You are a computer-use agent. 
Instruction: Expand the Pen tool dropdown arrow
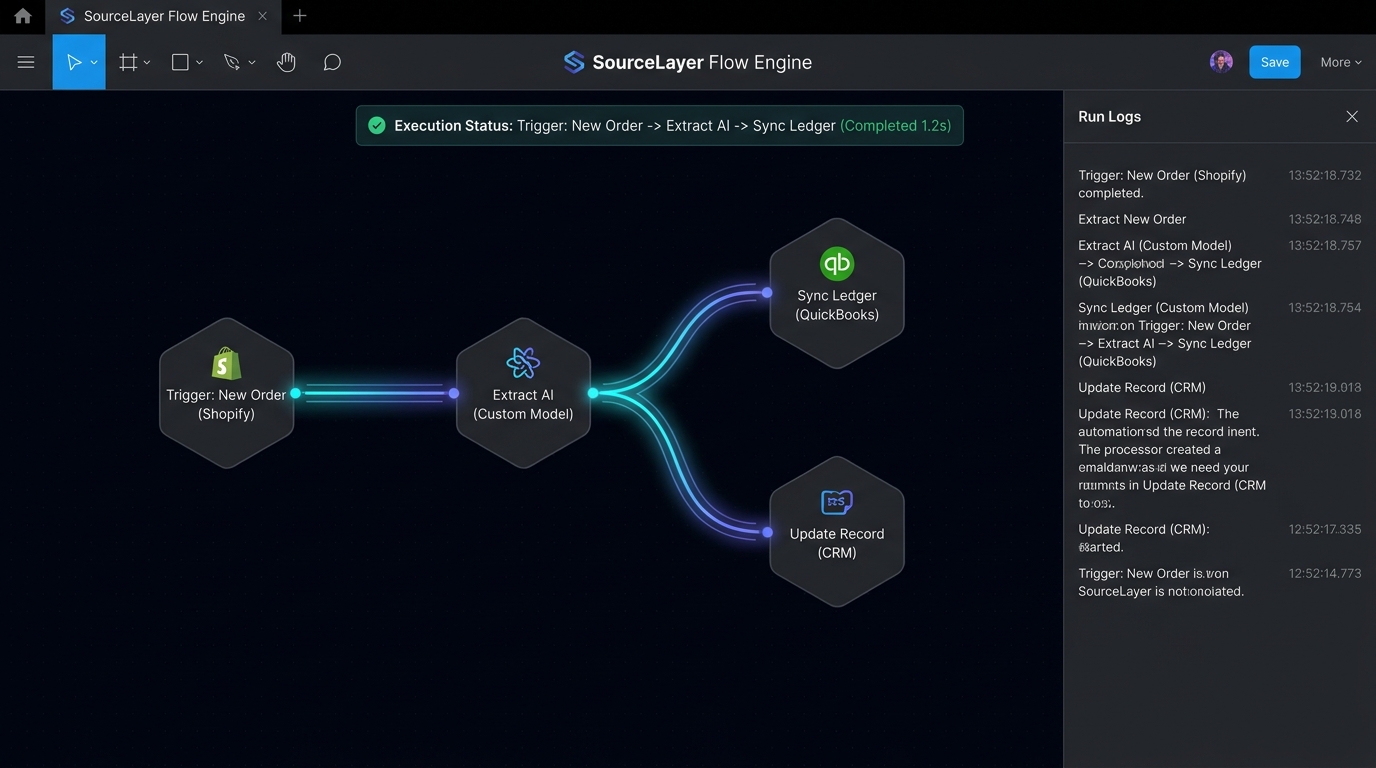[x=252, y=63]
